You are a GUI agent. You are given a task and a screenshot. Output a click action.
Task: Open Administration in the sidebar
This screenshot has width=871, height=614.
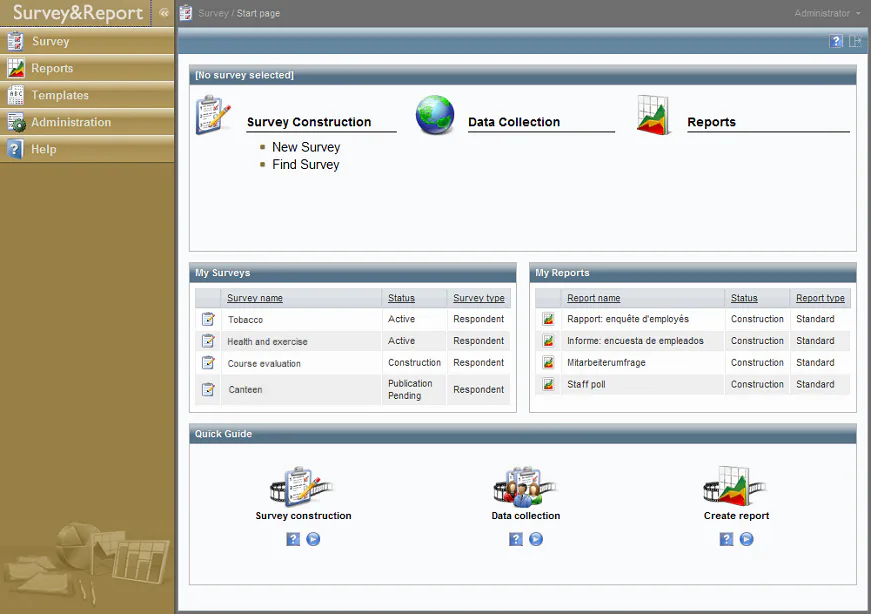87,122
